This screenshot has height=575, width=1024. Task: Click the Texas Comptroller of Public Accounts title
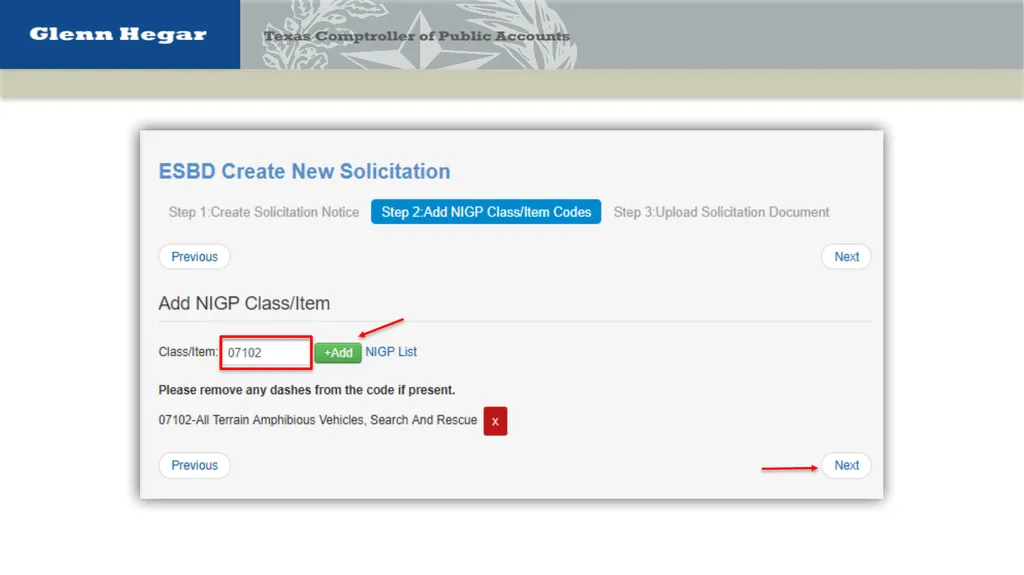tap(417, 36)
